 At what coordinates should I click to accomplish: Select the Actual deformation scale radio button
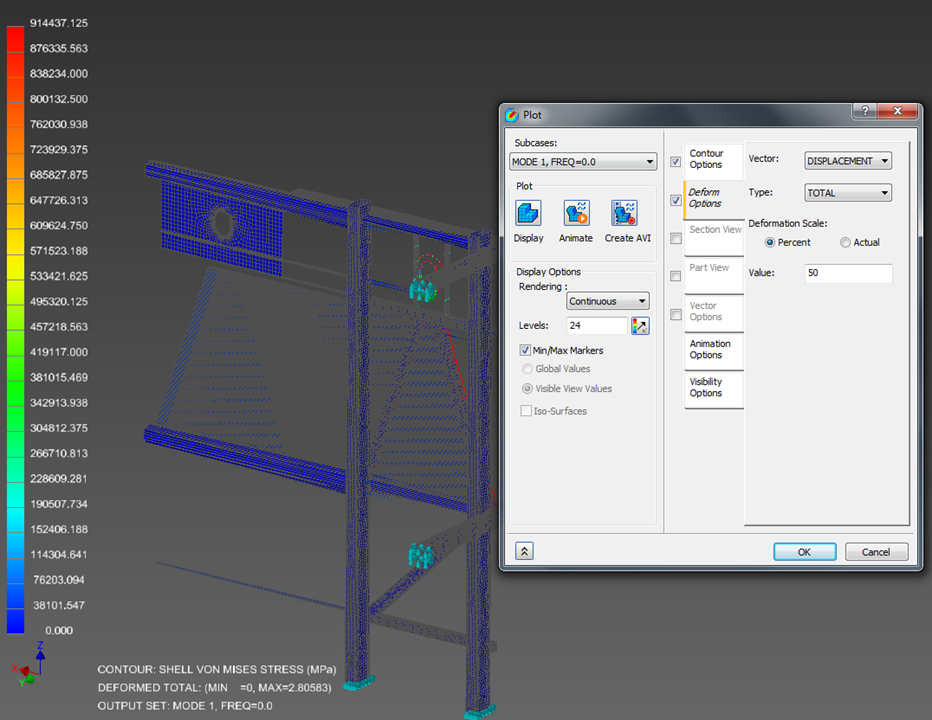point(845,242)
